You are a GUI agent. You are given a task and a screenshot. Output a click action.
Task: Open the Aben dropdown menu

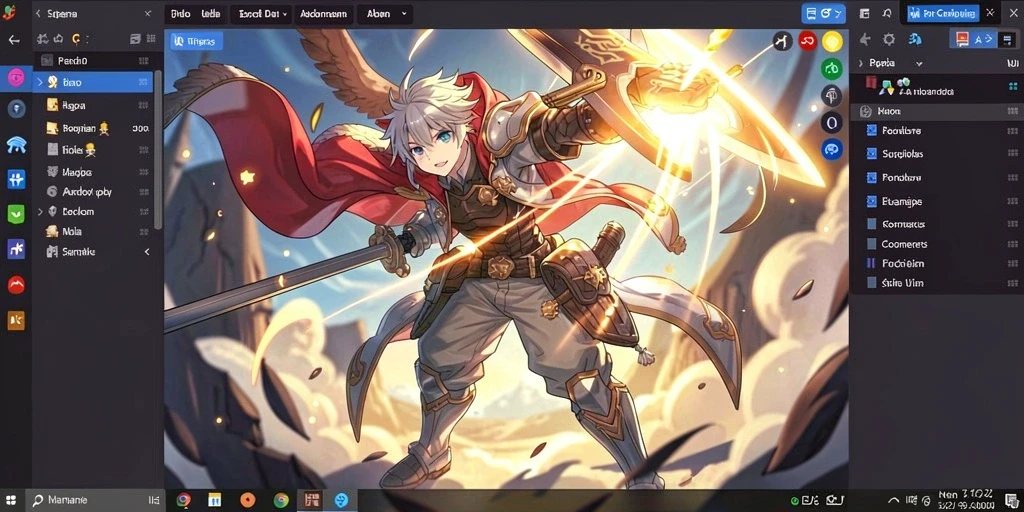coord(386,13)
